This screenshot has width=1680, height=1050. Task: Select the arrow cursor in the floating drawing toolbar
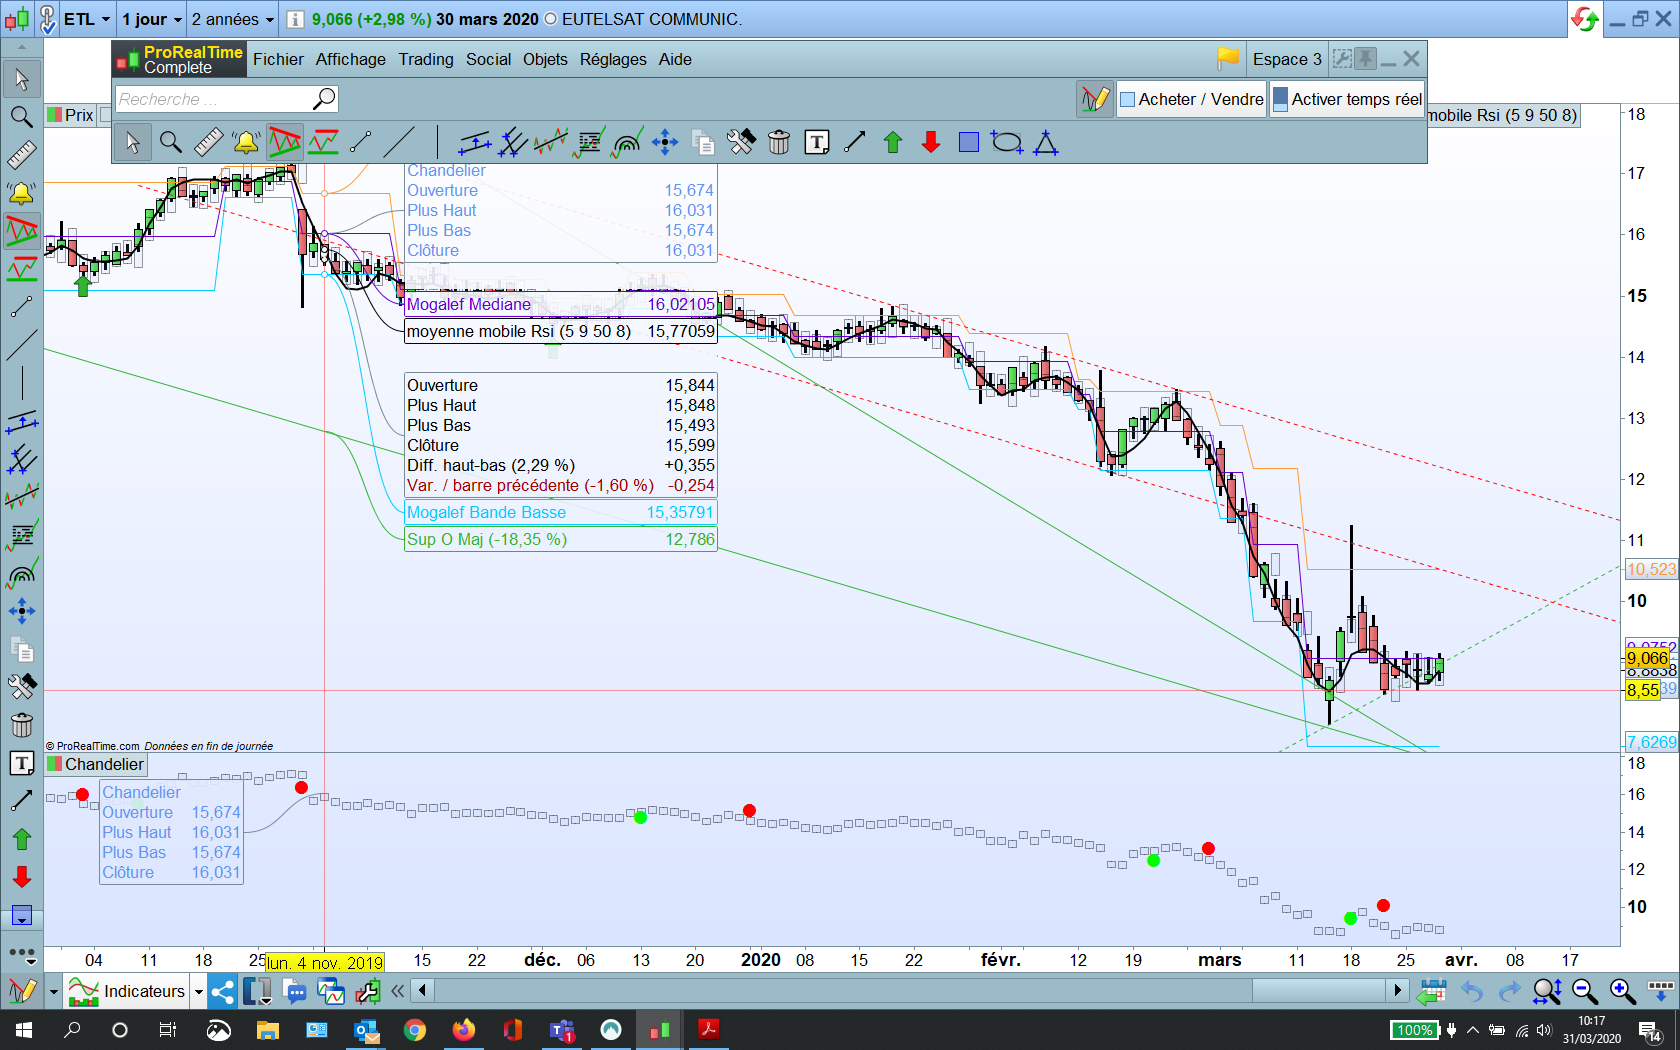132,143
